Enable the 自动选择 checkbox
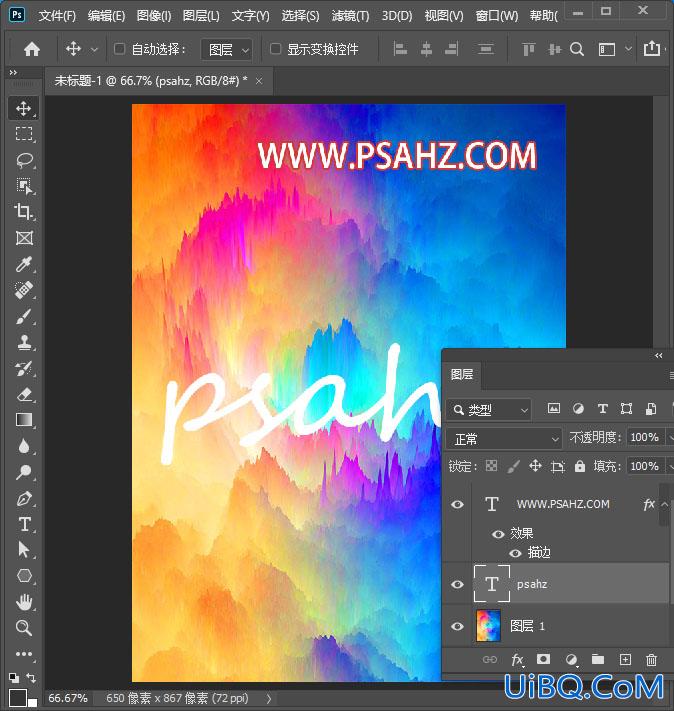Viewport: 674px width, 711px height. (x=119, y=49)
